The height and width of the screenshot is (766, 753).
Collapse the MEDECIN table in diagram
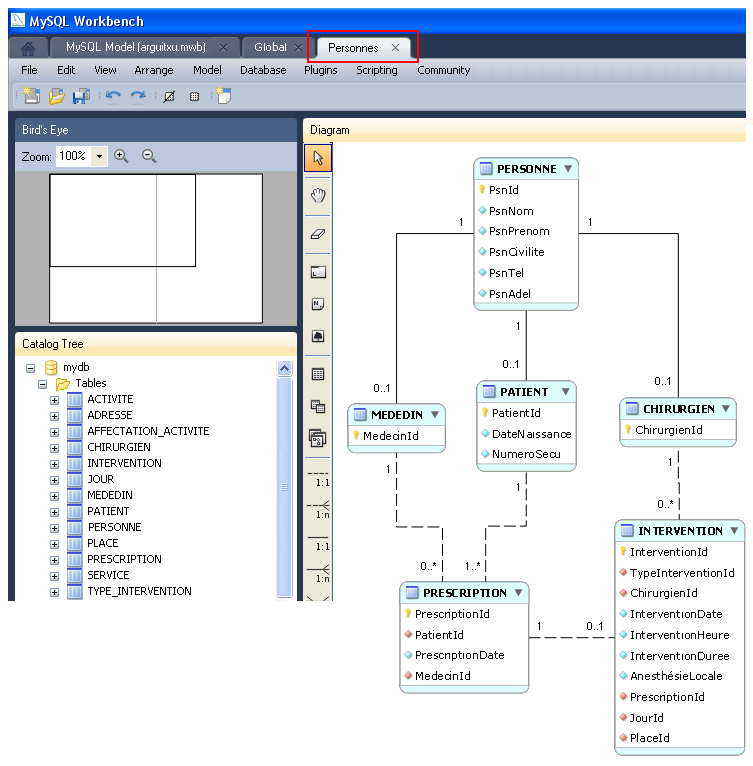point(435,414)
